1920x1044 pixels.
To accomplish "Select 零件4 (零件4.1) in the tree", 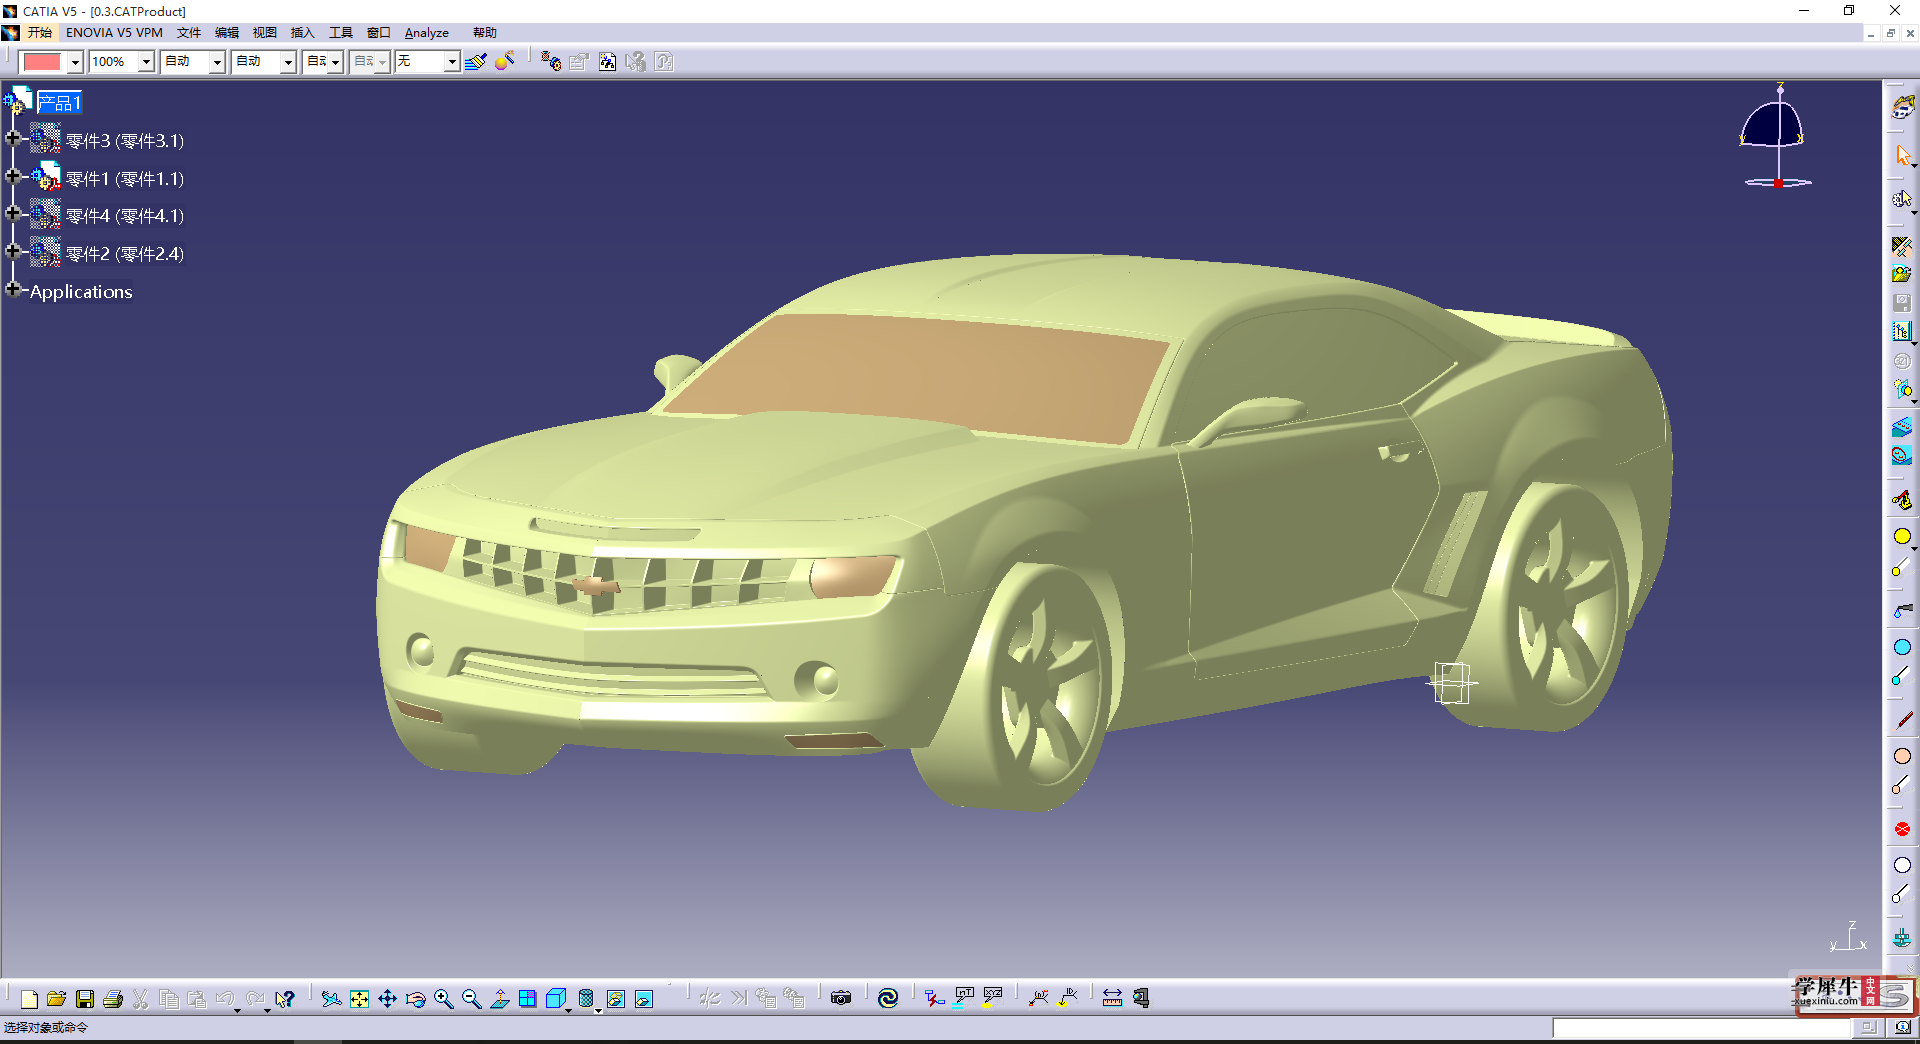I will pyautogui.click(x=125, y=216).
